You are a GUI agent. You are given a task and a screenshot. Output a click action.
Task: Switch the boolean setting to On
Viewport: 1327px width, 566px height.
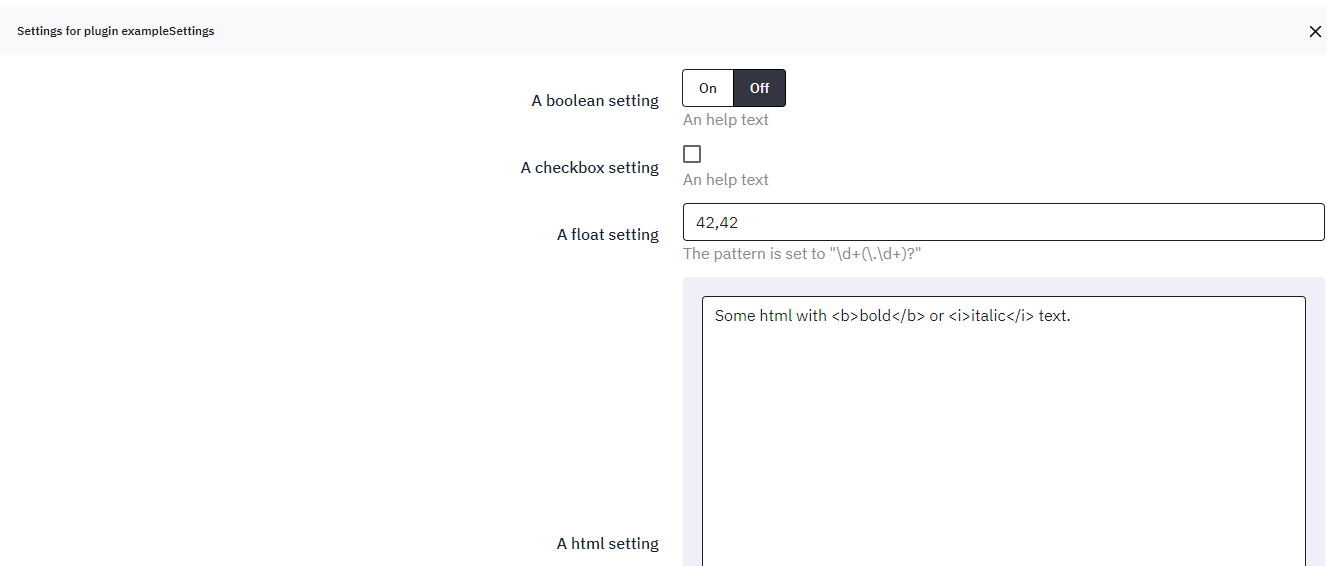(708, 88)
